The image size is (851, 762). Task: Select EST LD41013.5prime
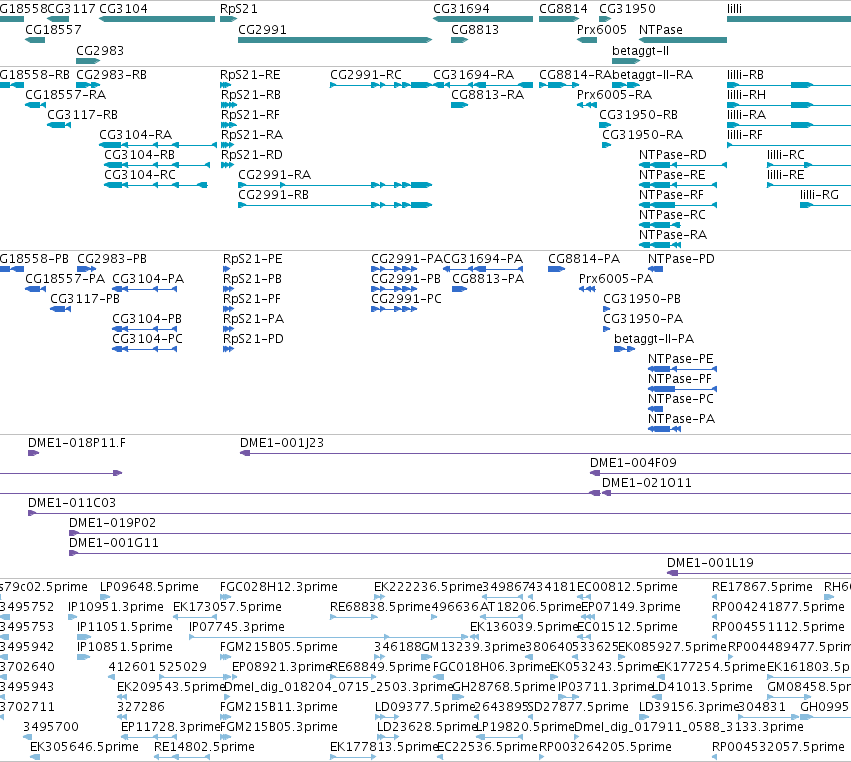701,687
